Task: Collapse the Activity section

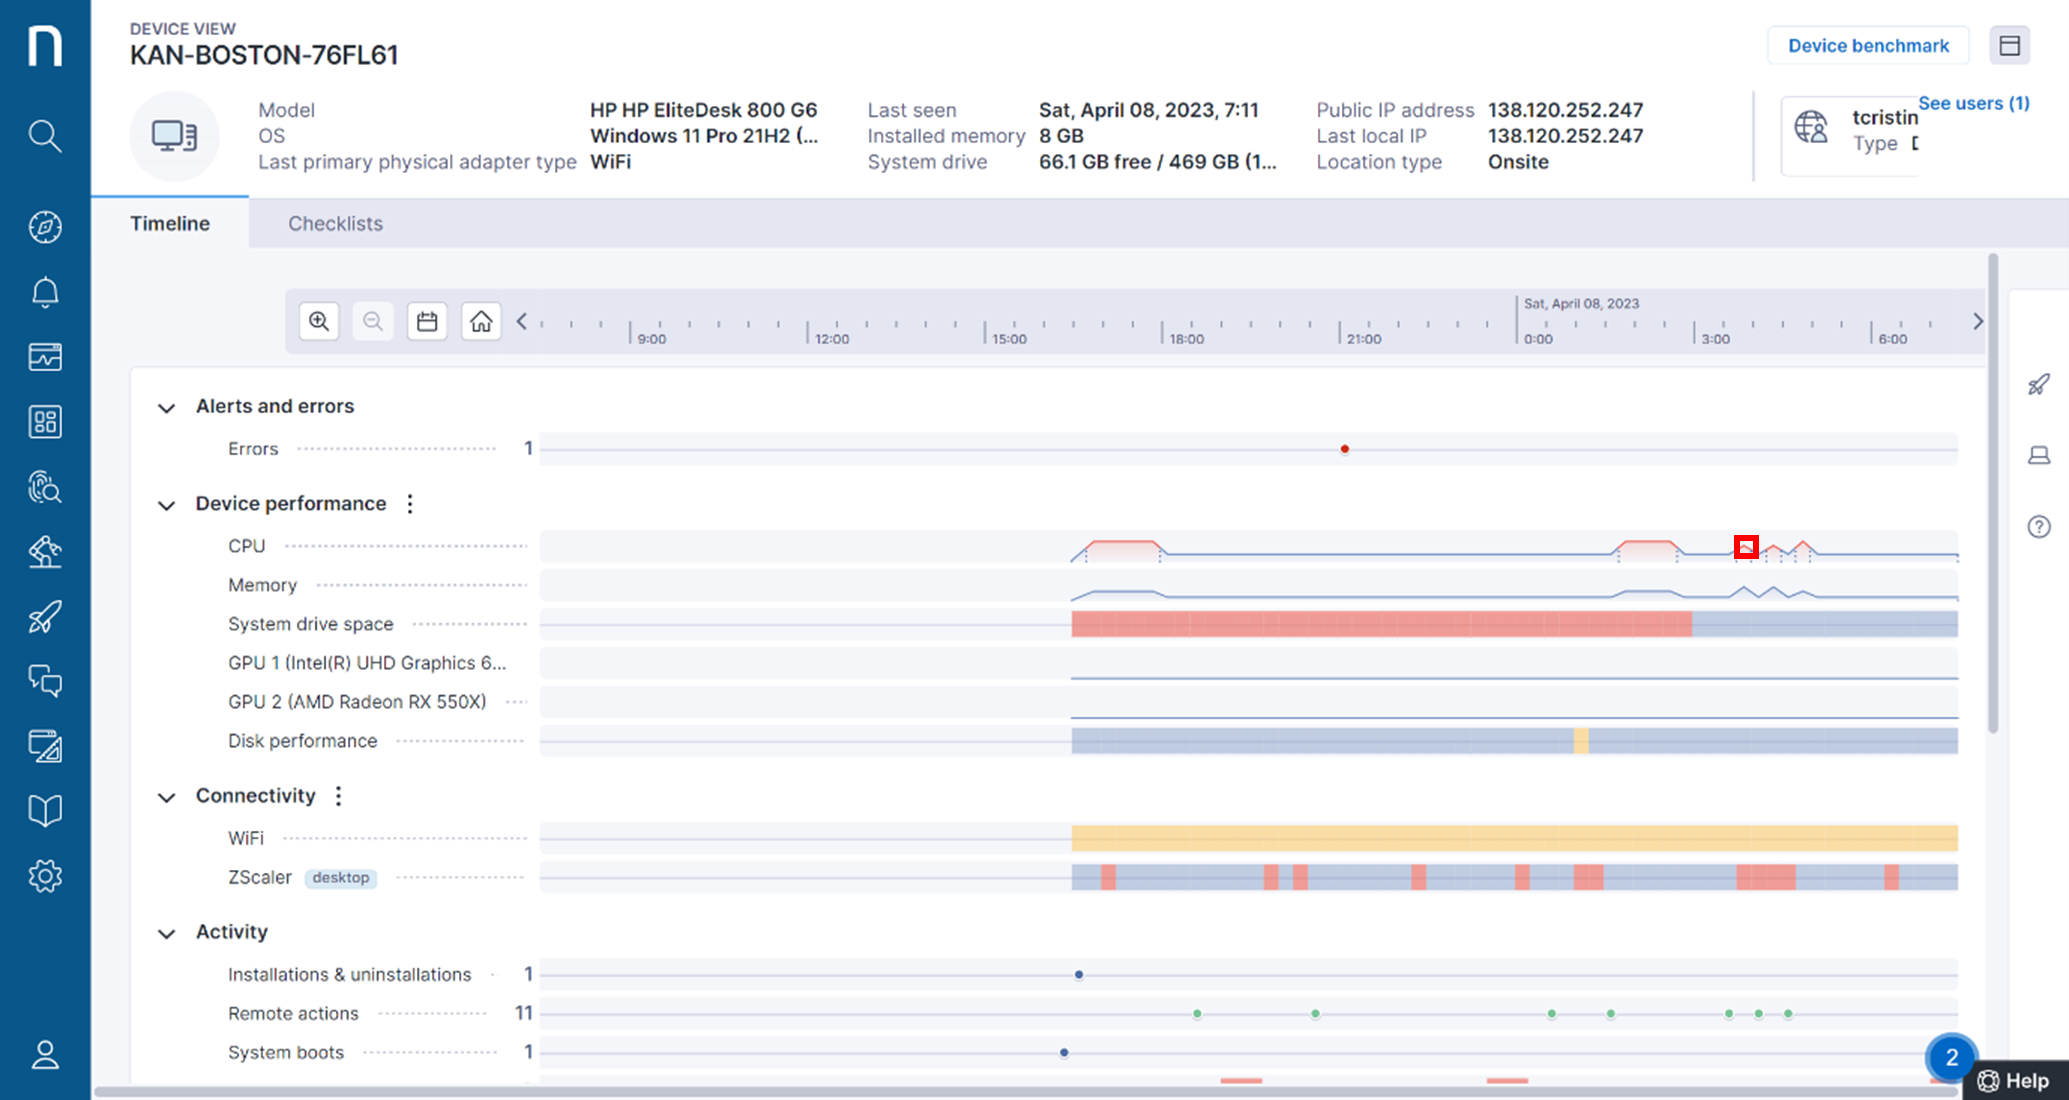Action: [167, 933]
